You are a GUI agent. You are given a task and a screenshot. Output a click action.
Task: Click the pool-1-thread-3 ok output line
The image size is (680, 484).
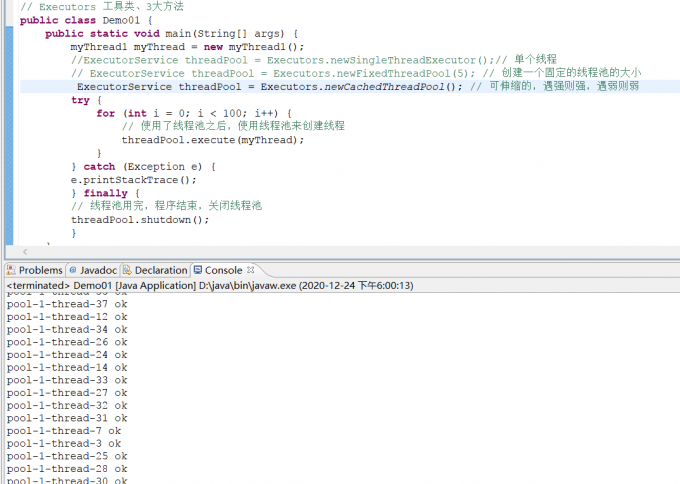(63, 443)
